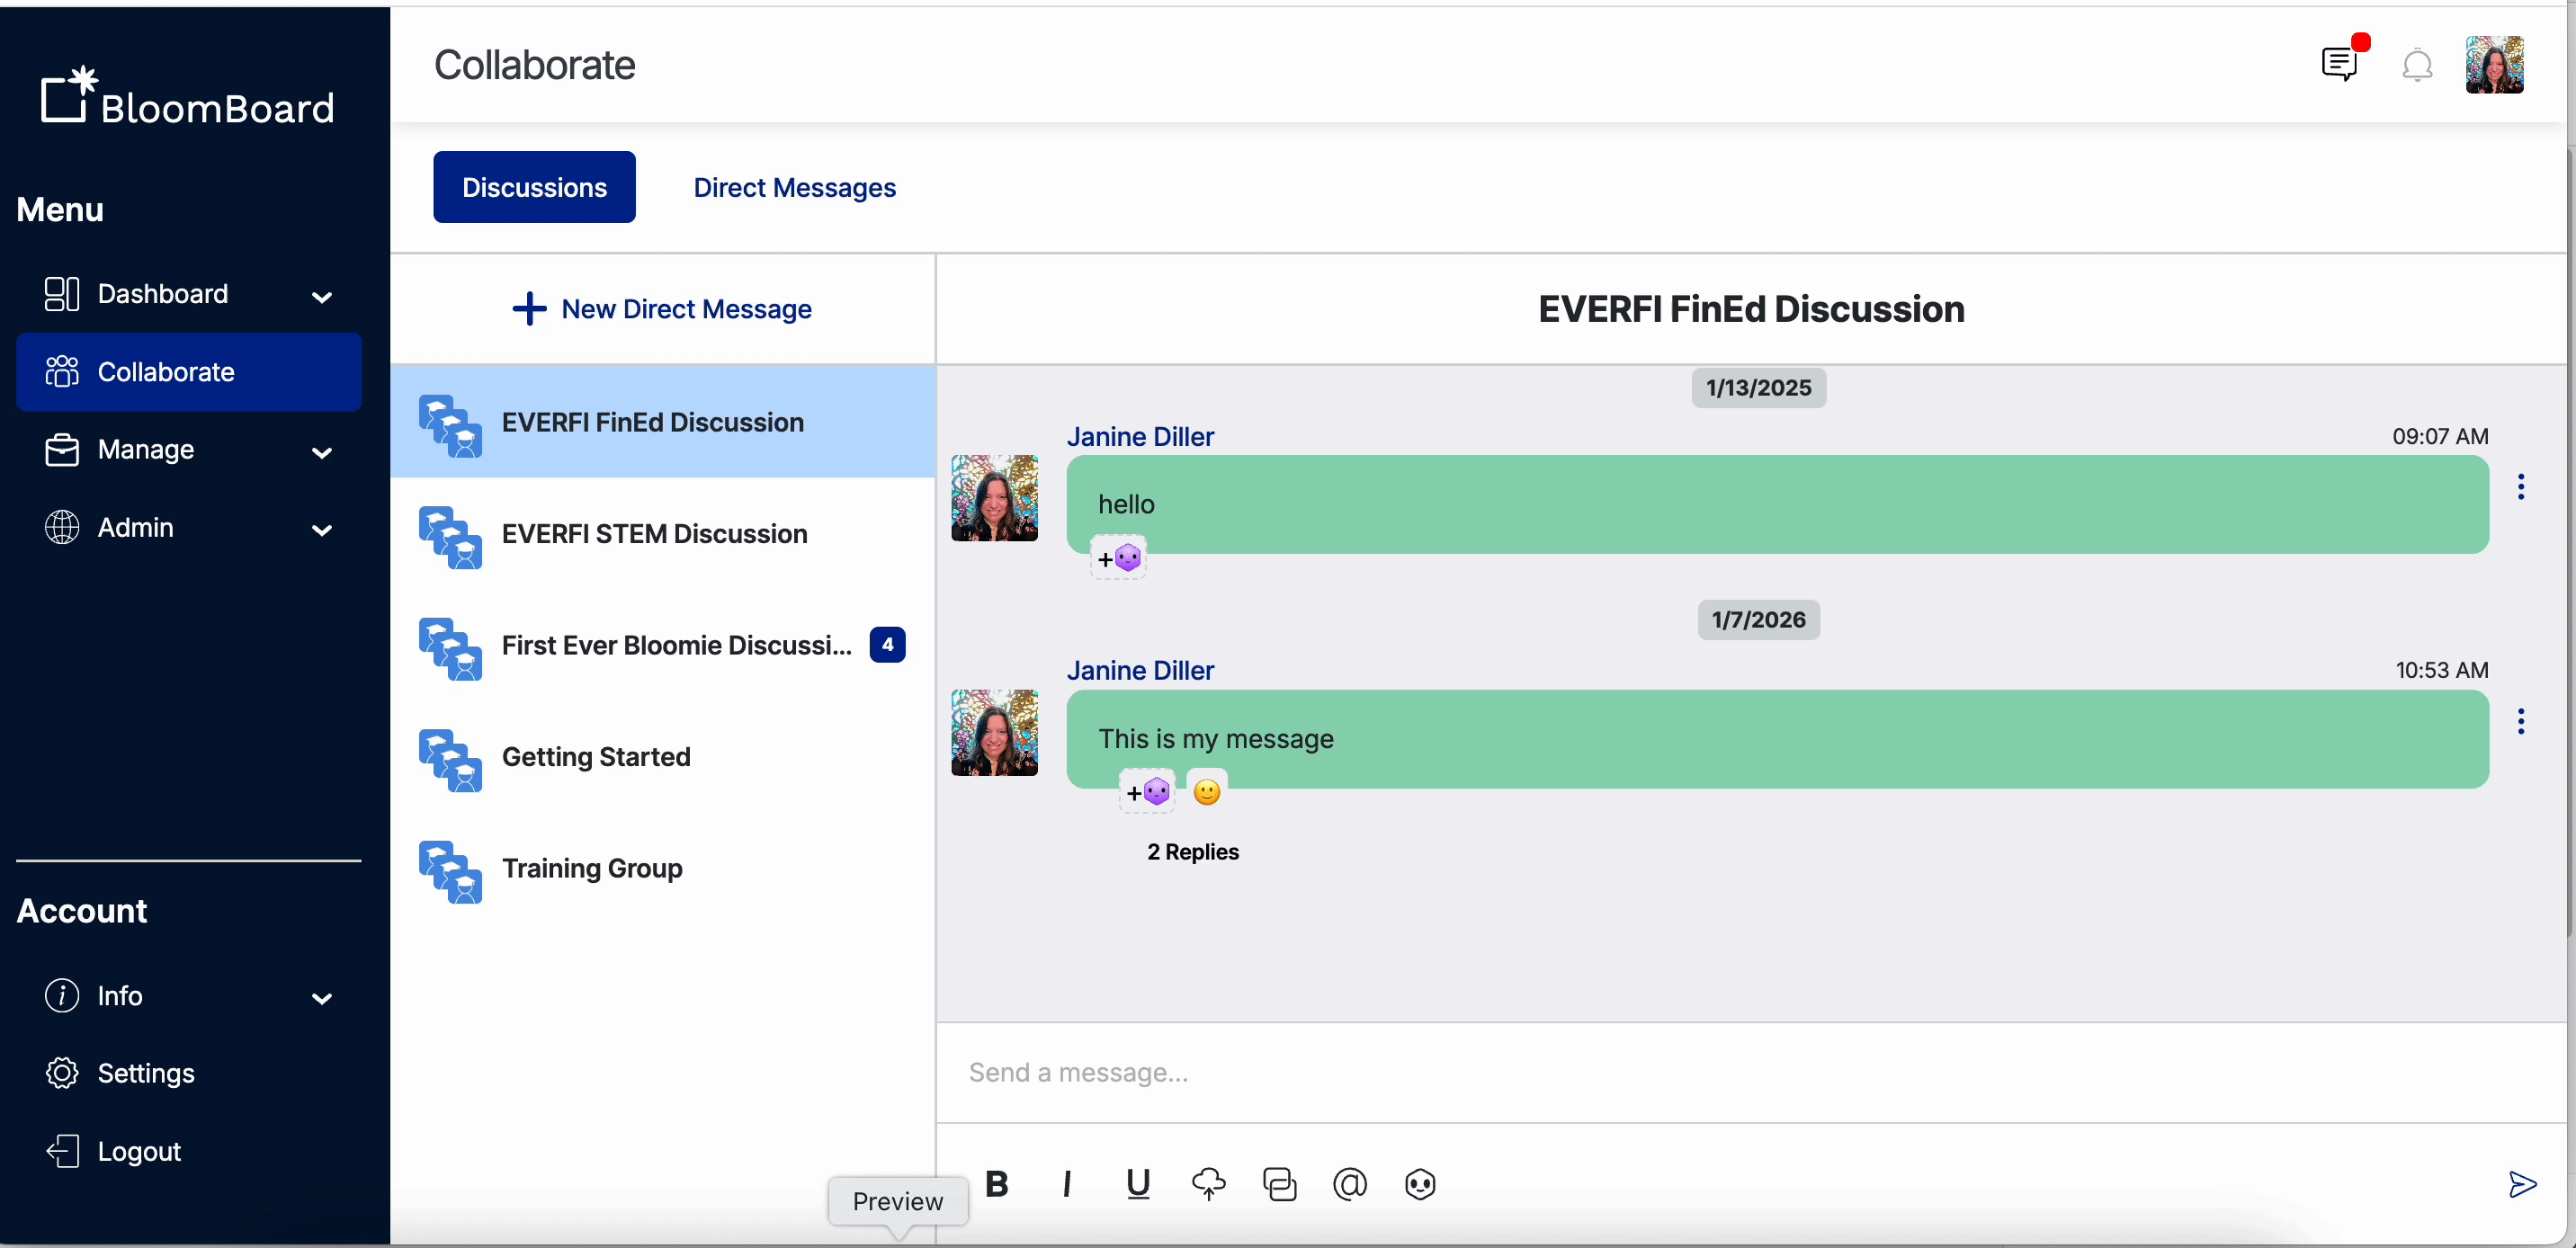Click the Dashboard sidebar icon
Screen dimensions: 2576x1248
pyautogui.click(x=62, y=294)
